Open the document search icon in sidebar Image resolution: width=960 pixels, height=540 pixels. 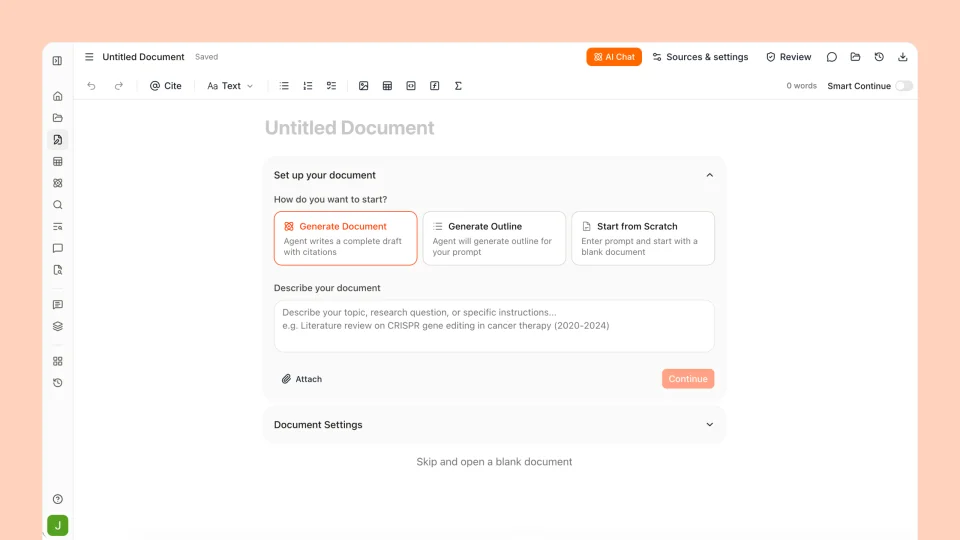tap(58, 270)
